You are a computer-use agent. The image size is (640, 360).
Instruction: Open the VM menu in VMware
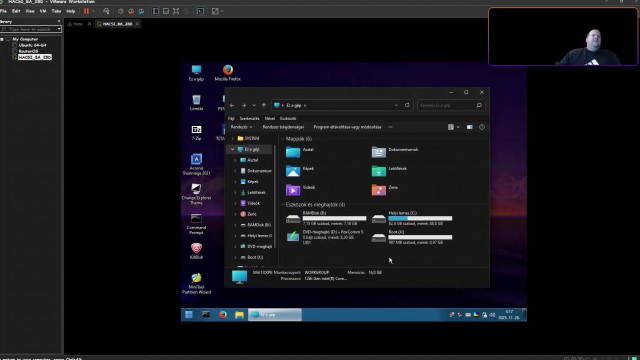(x=43, y=11)
